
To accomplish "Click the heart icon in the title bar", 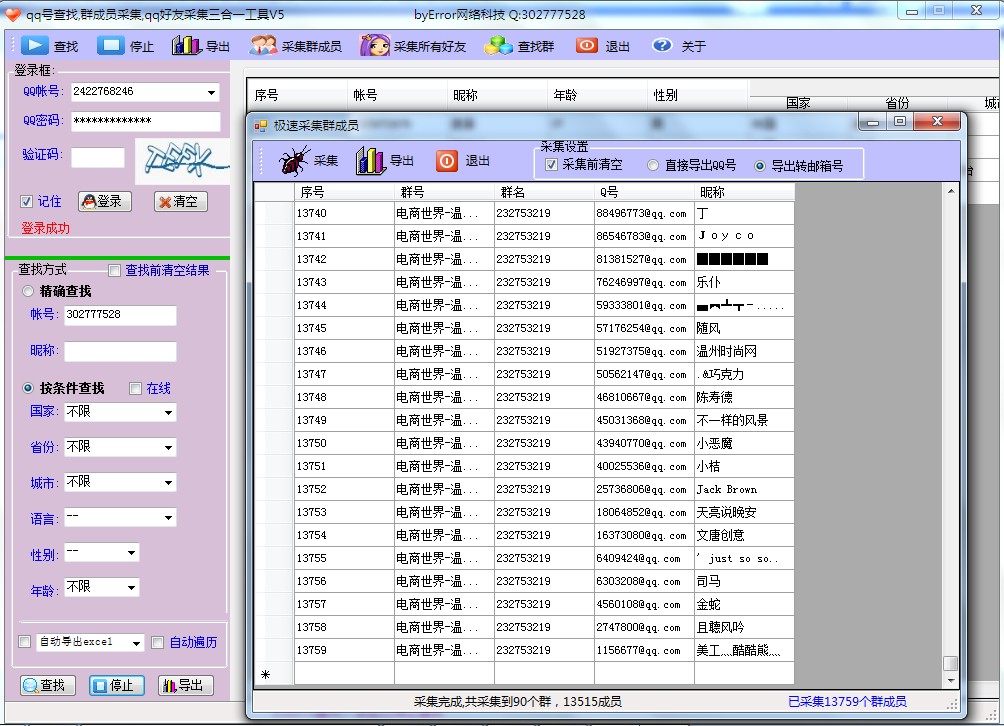I will coord(12,13).
